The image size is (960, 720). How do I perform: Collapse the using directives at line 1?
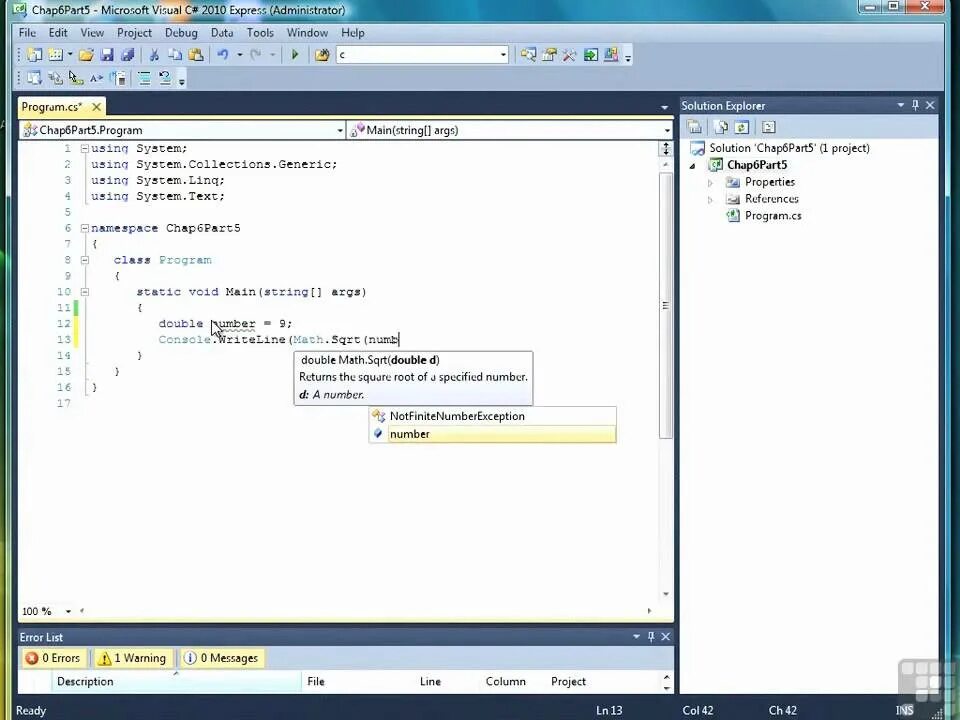84,148
